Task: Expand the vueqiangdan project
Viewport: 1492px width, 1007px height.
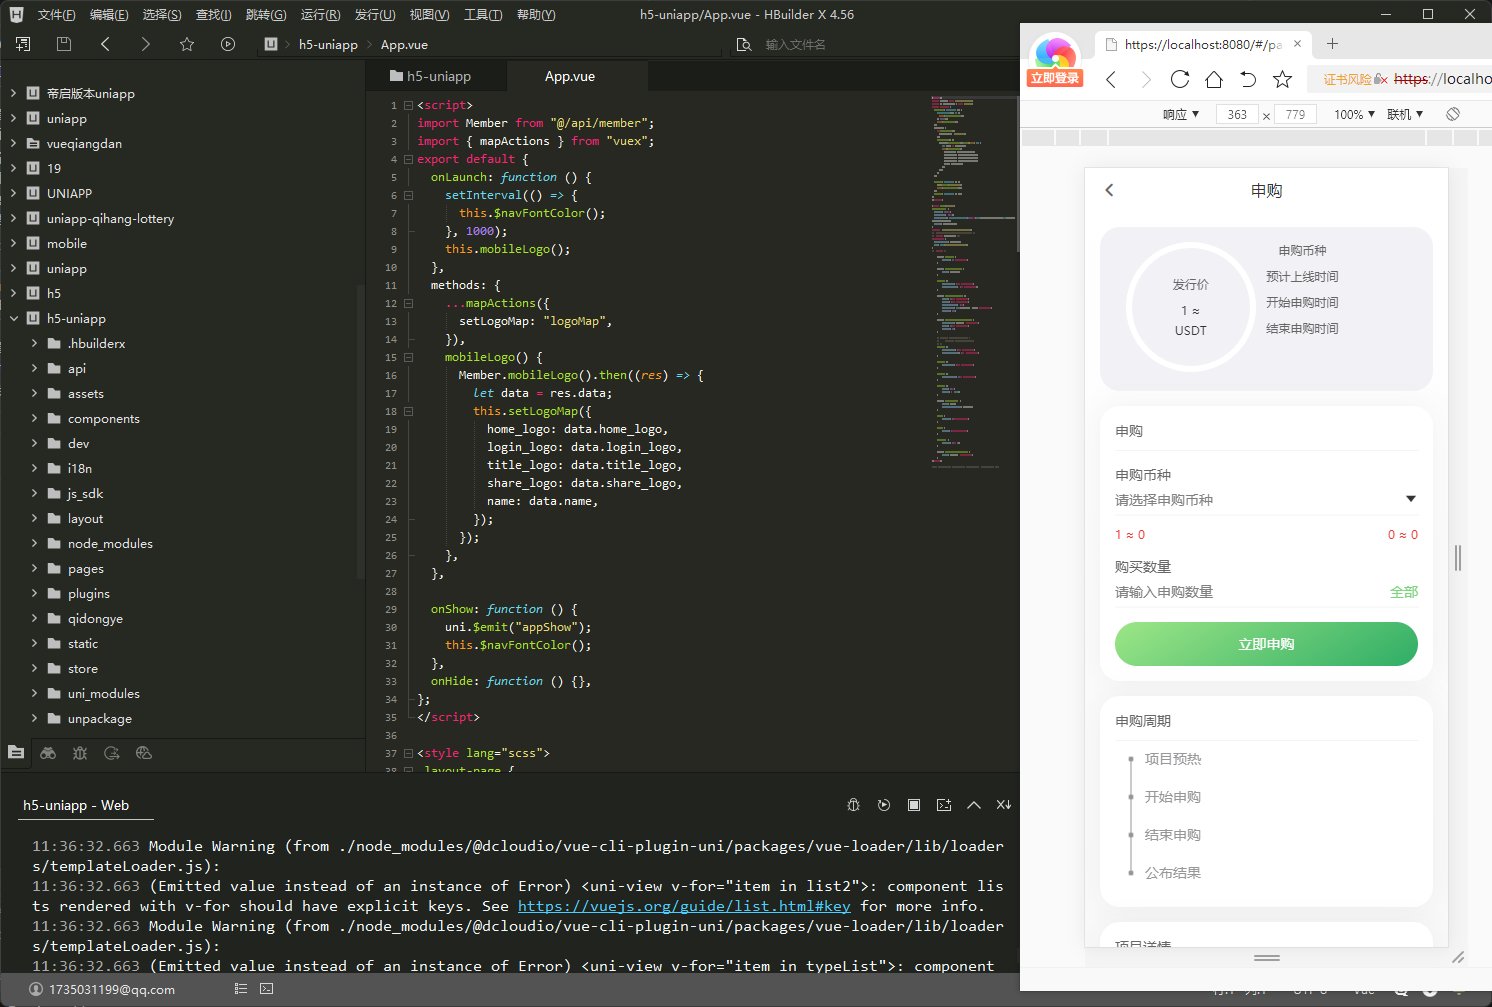Action: [x=14, y=143]
